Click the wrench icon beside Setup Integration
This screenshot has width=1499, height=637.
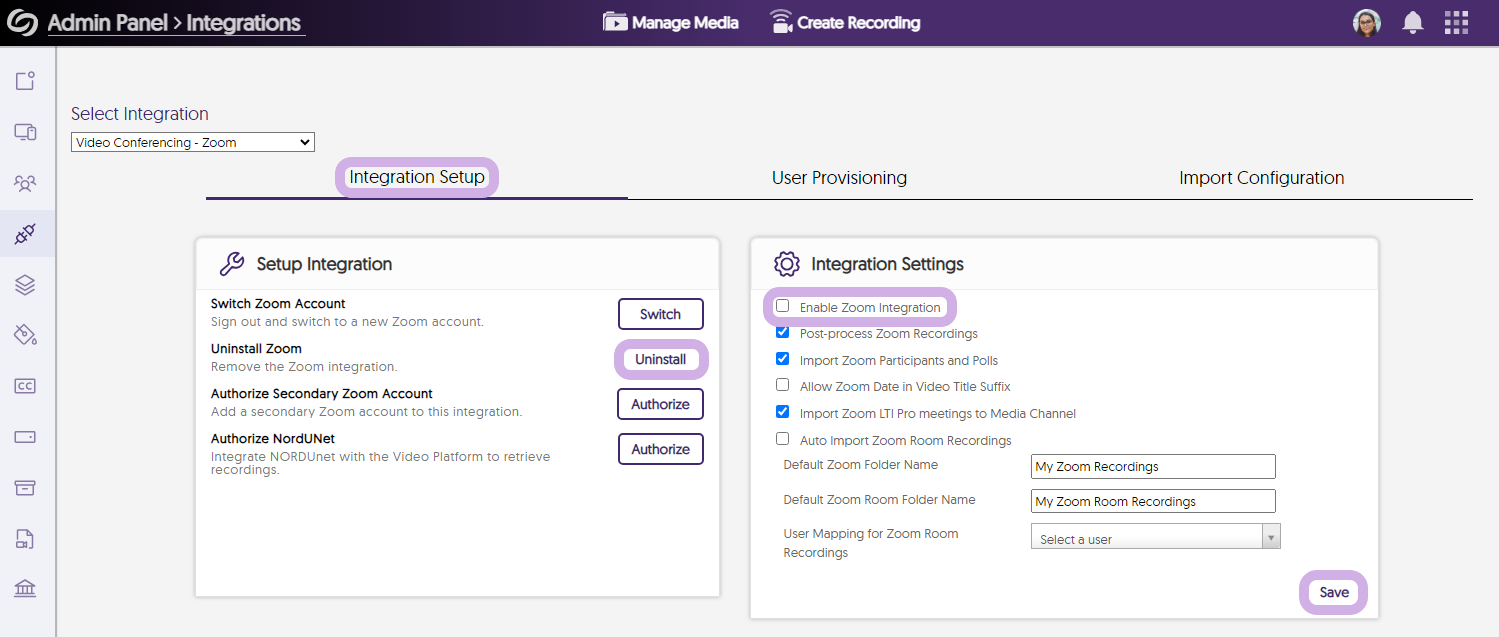pyautogui.click(x=232, y=264)
